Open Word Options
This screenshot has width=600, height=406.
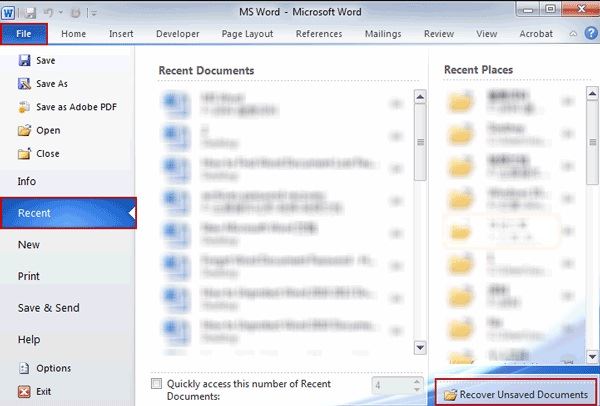coord(45,368)
